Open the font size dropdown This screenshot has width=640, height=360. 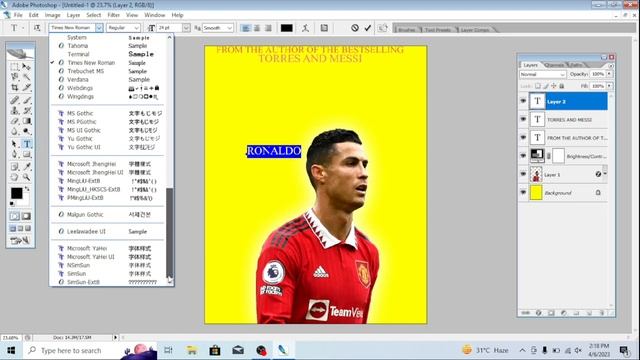(x=186, y=28)
